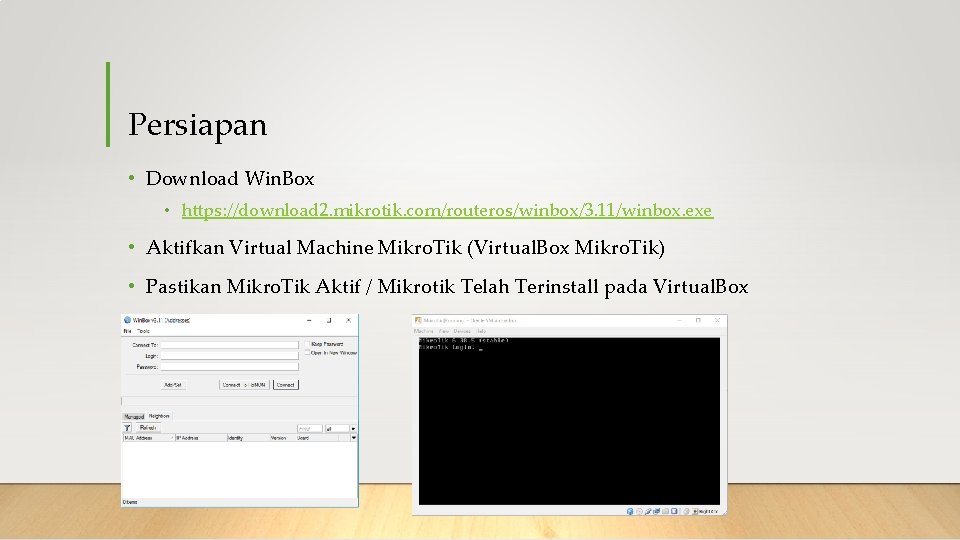Click the Right Ctrl host key label
The image size is (960, 540).
(x=708, y=511)
